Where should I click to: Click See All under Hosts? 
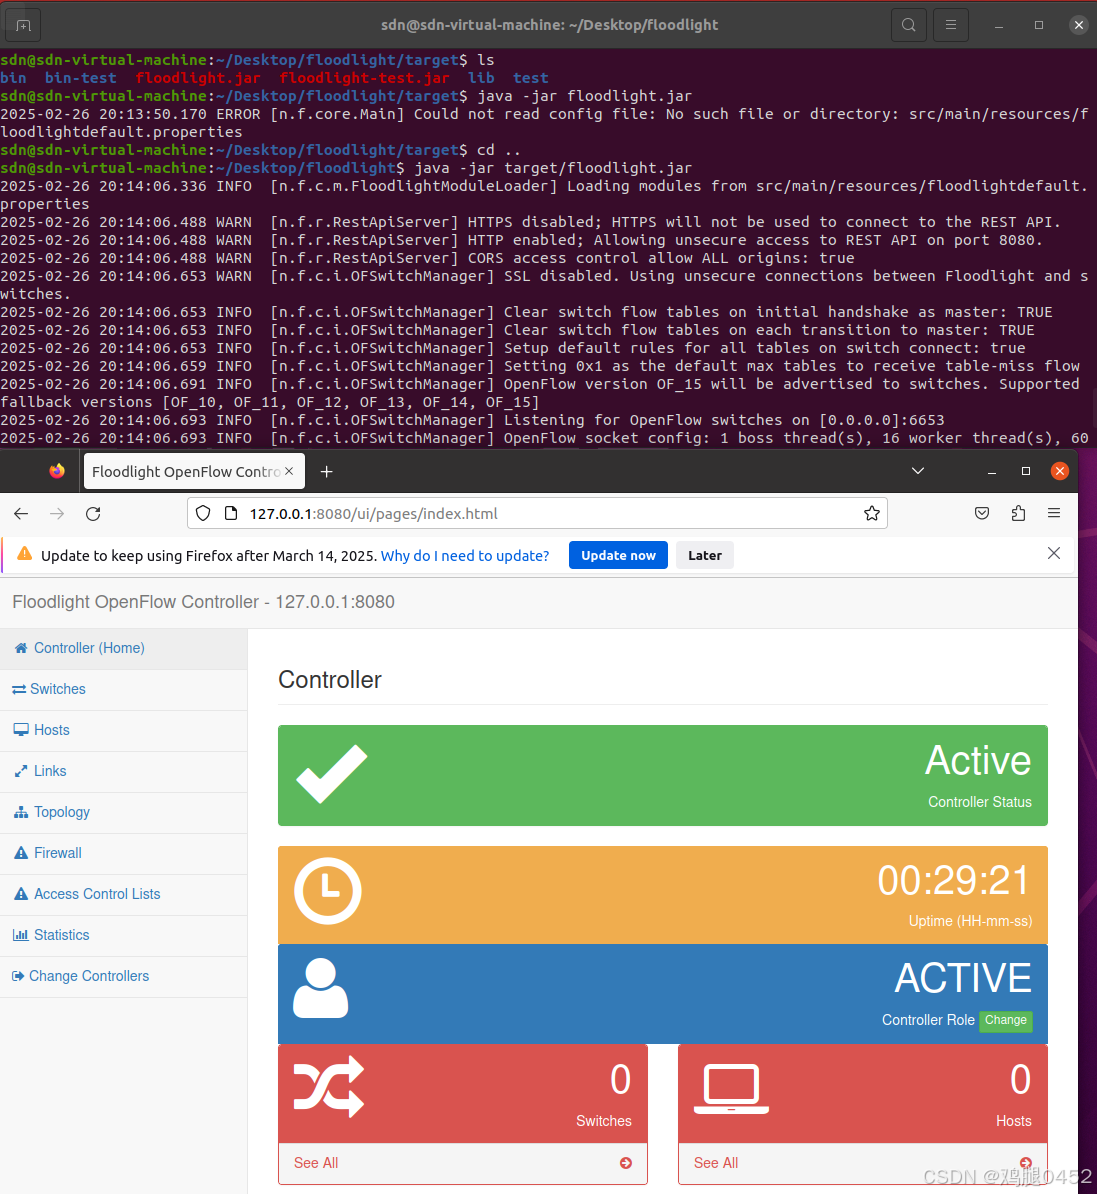pyautogui.click(x=716, y=1164)
